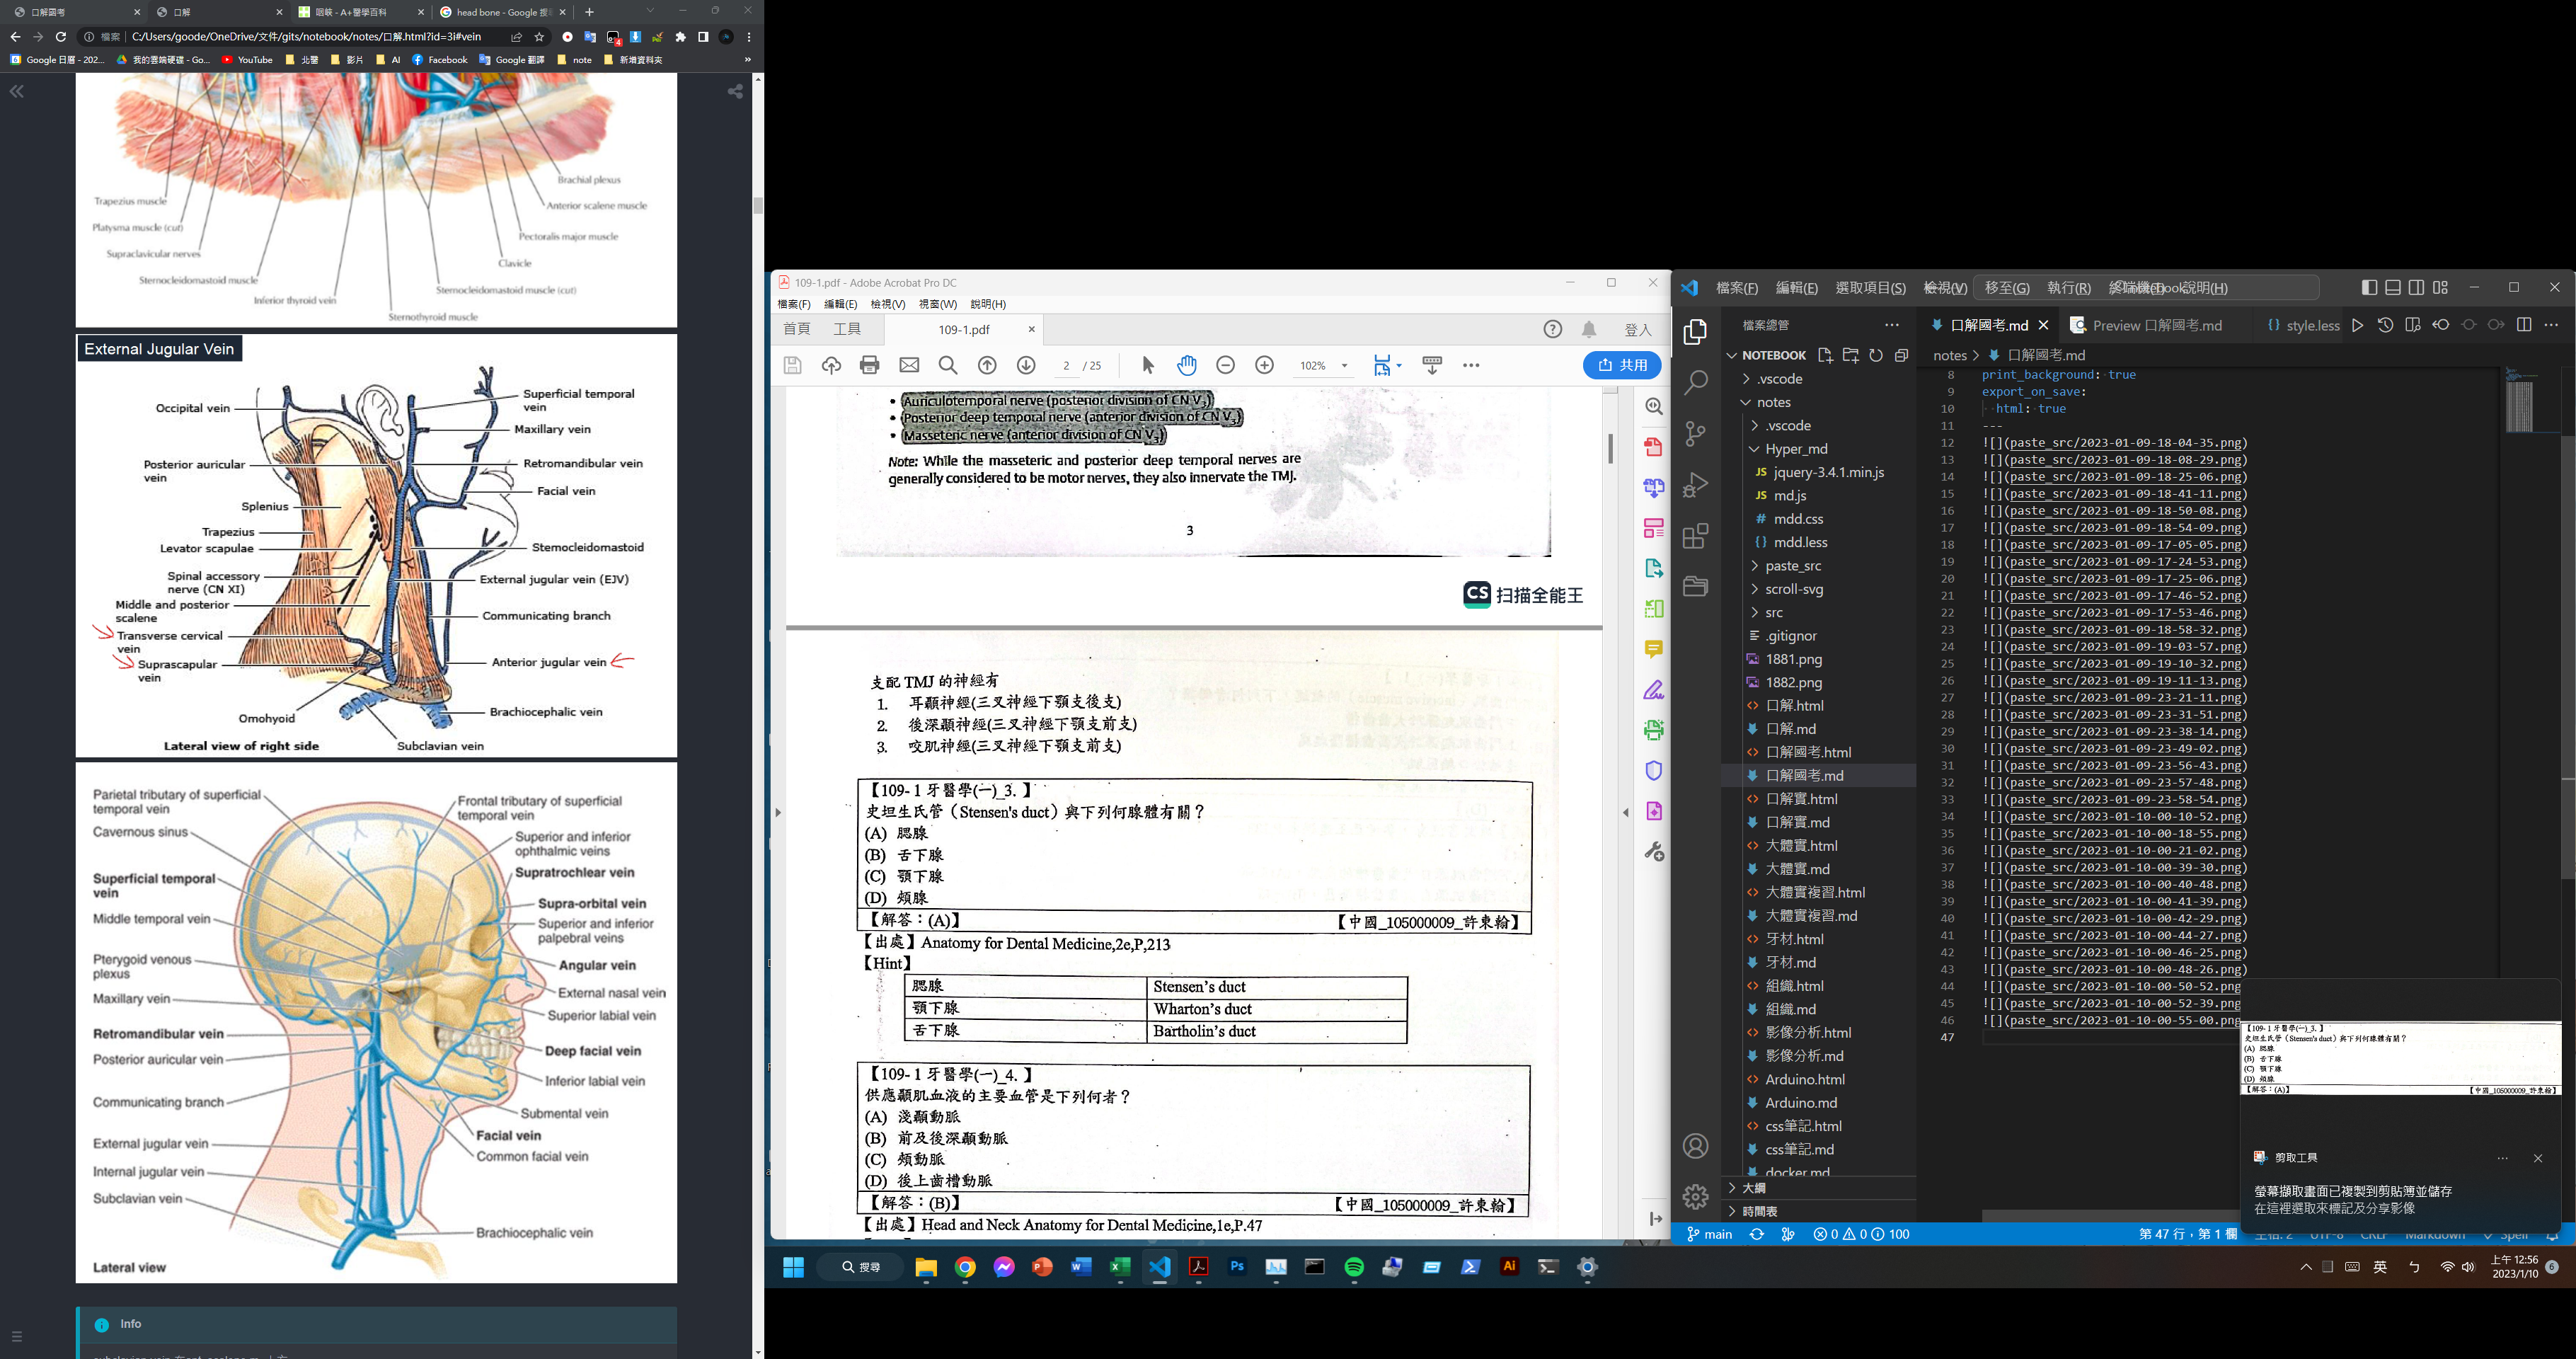
Task: Expand the 大綱 outline section
Action: (1753, 1187)
